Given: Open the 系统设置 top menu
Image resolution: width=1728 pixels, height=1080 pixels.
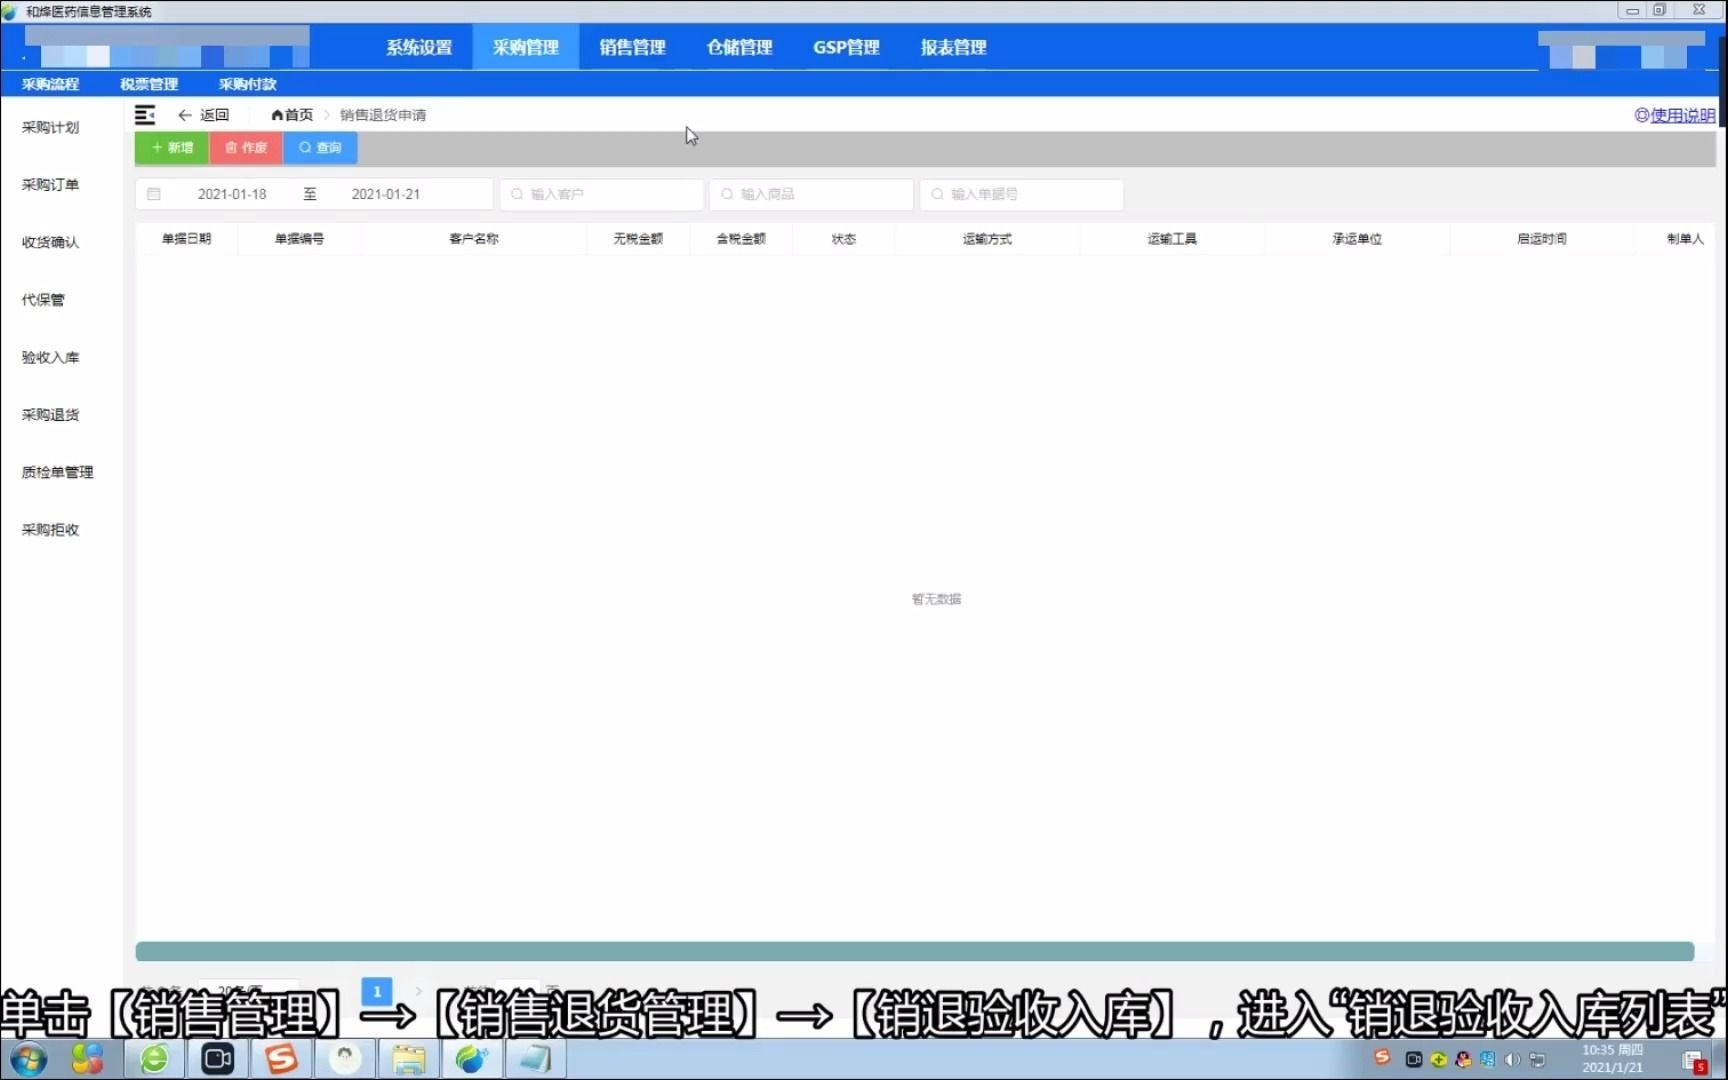Looking at the screenshot, I should [419, 47].
